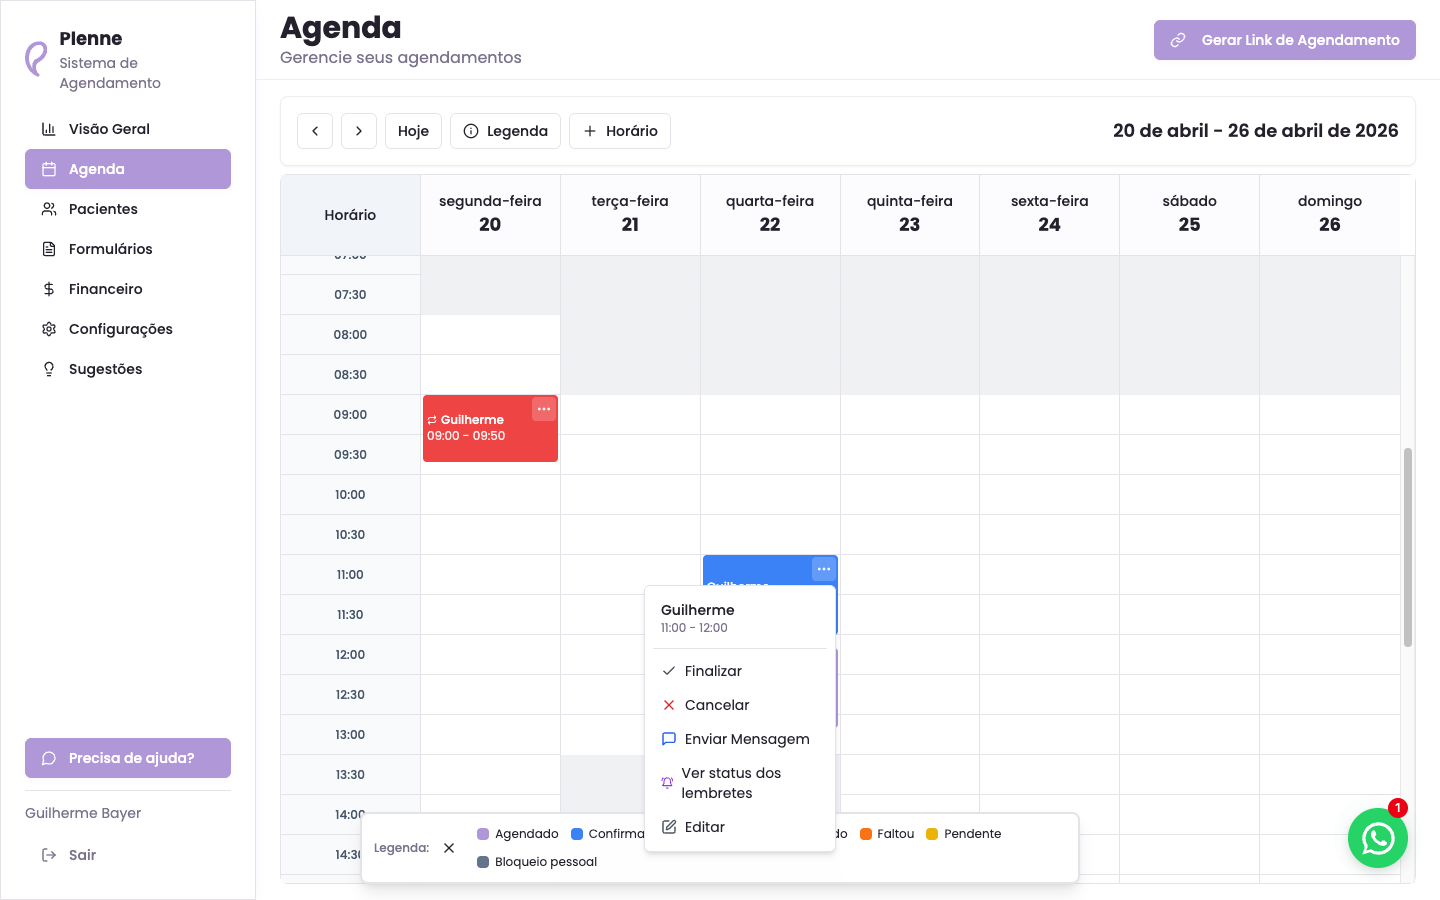Open Financeiro page
1440x900 pixels.
(x=105, y=289)
